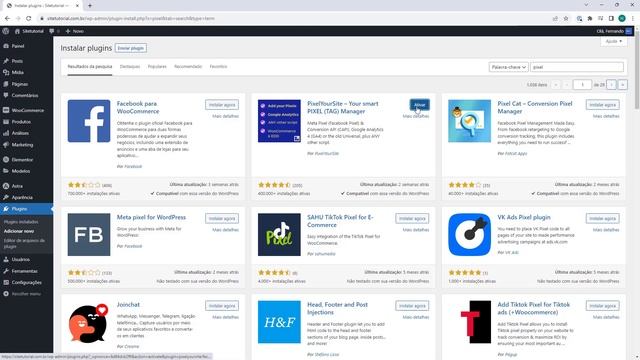Install Meta pixel for WordPress
The image size is (640, 360).
pos(222,218)
